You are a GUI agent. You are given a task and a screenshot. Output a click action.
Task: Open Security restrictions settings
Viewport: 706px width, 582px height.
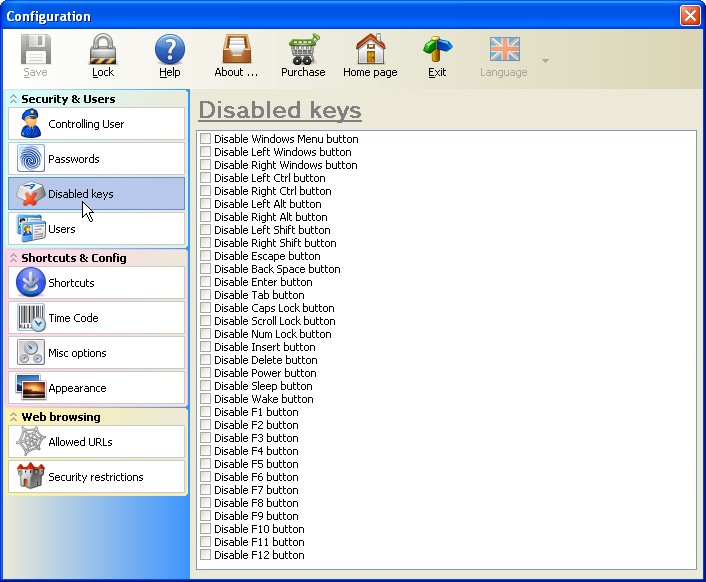coord(96,477)
